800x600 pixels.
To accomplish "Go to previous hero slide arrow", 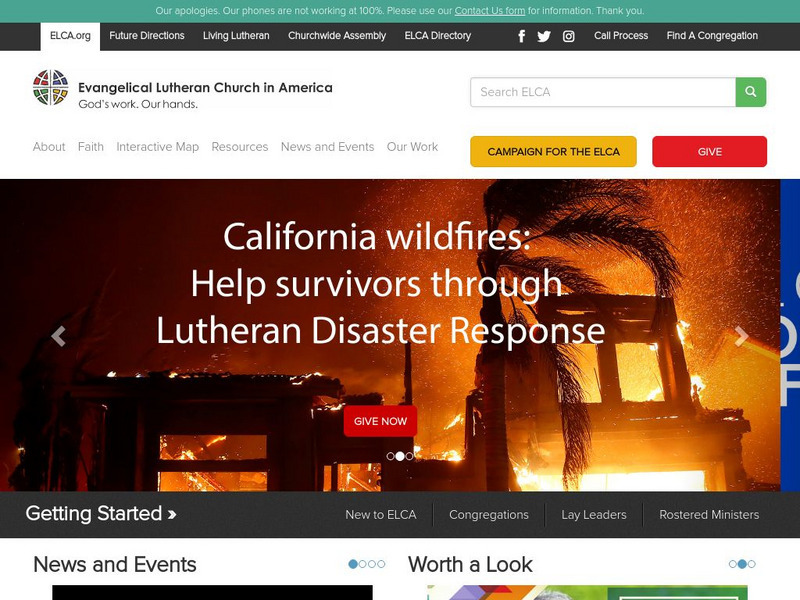I will (59, 336).
